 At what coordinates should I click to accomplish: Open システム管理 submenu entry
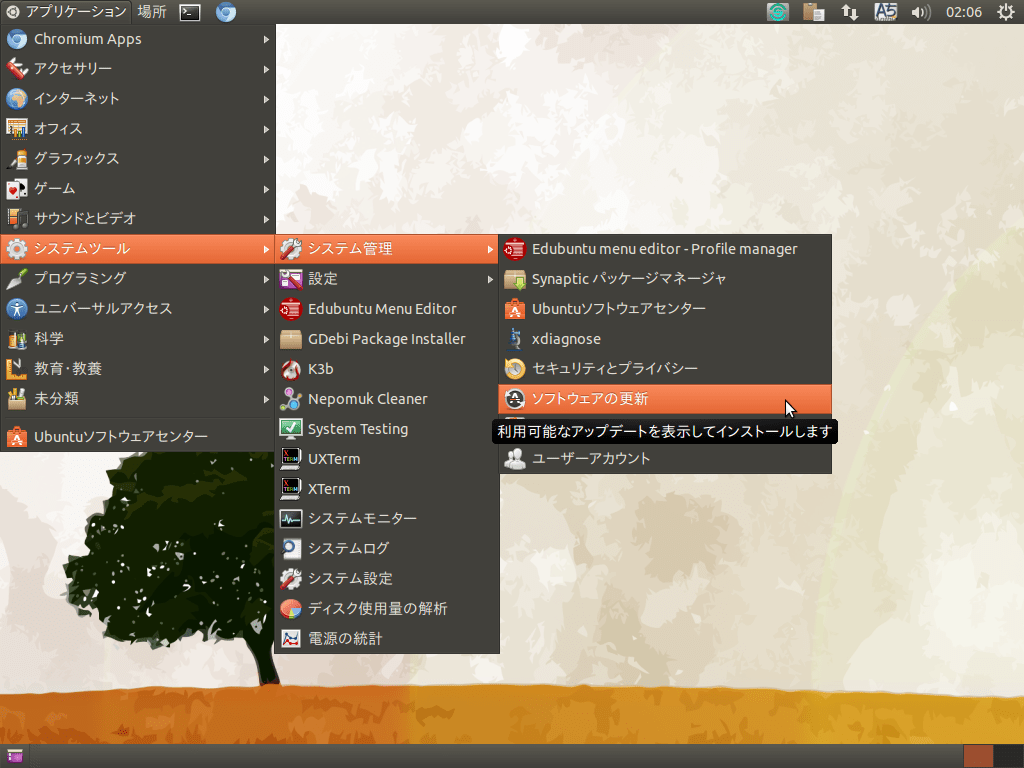pyautogui.click(x=387, y=249)
